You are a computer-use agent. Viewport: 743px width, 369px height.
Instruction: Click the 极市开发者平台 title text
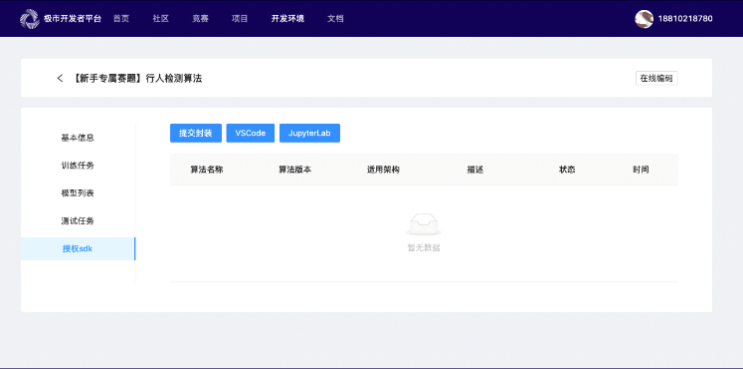(72, 19)
